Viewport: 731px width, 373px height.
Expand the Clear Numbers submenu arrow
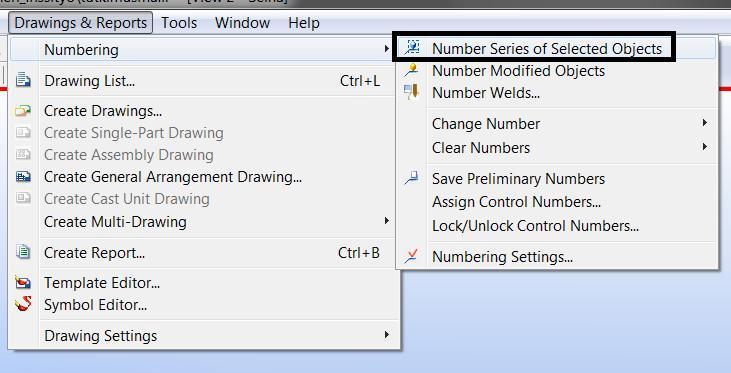pyautogui.click(x=704, y=147)
